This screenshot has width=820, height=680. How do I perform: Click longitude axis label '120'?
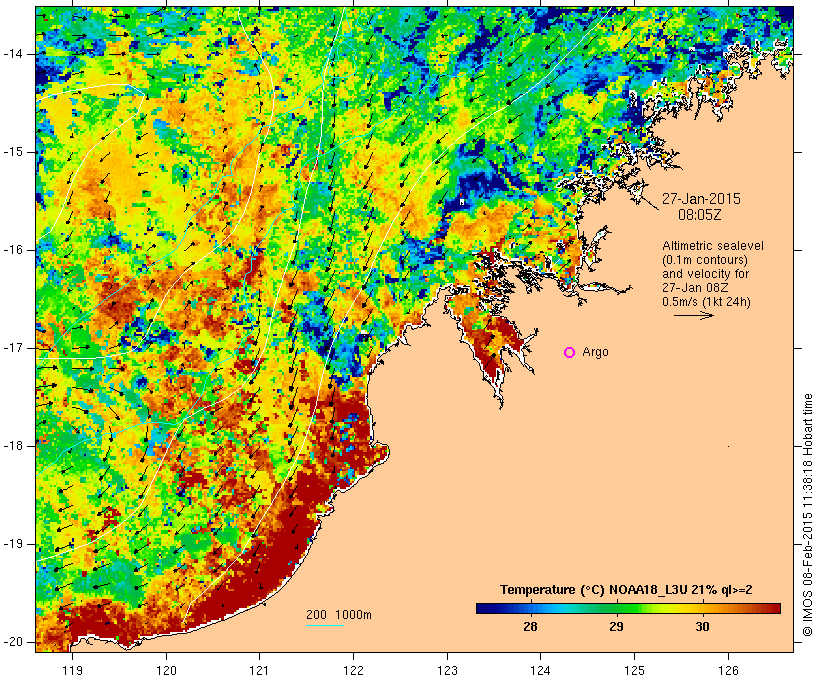click(x=166, y=670)
